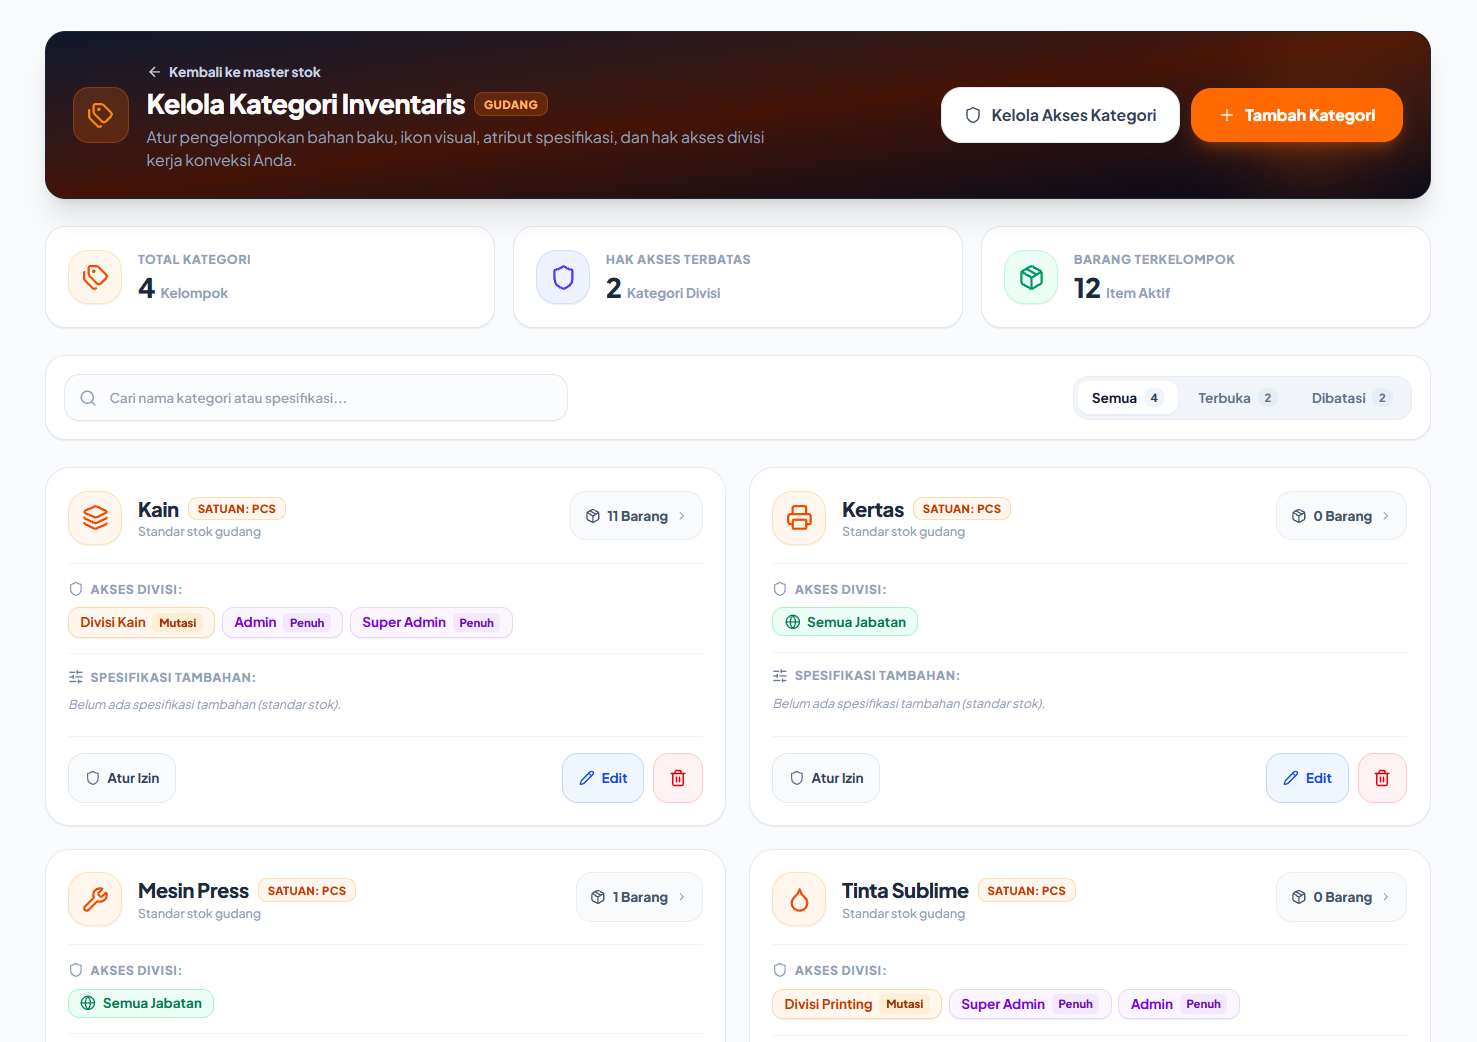
Task: Select the Semua filter tab
Action: coord(1127,398)
